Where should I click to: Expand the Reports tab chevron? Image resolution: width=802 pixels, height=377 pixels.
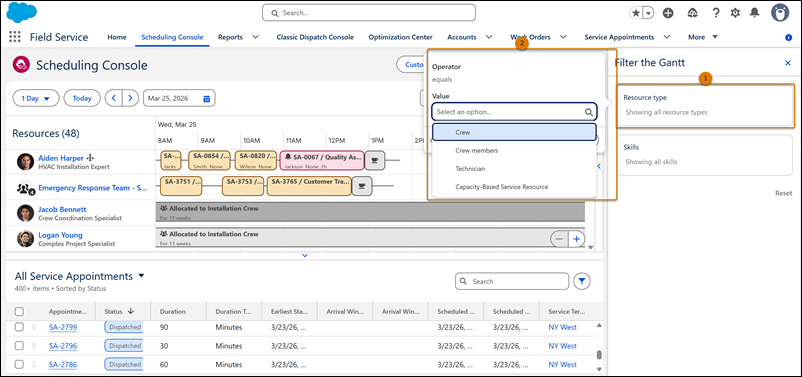click(x=256, y=37)
